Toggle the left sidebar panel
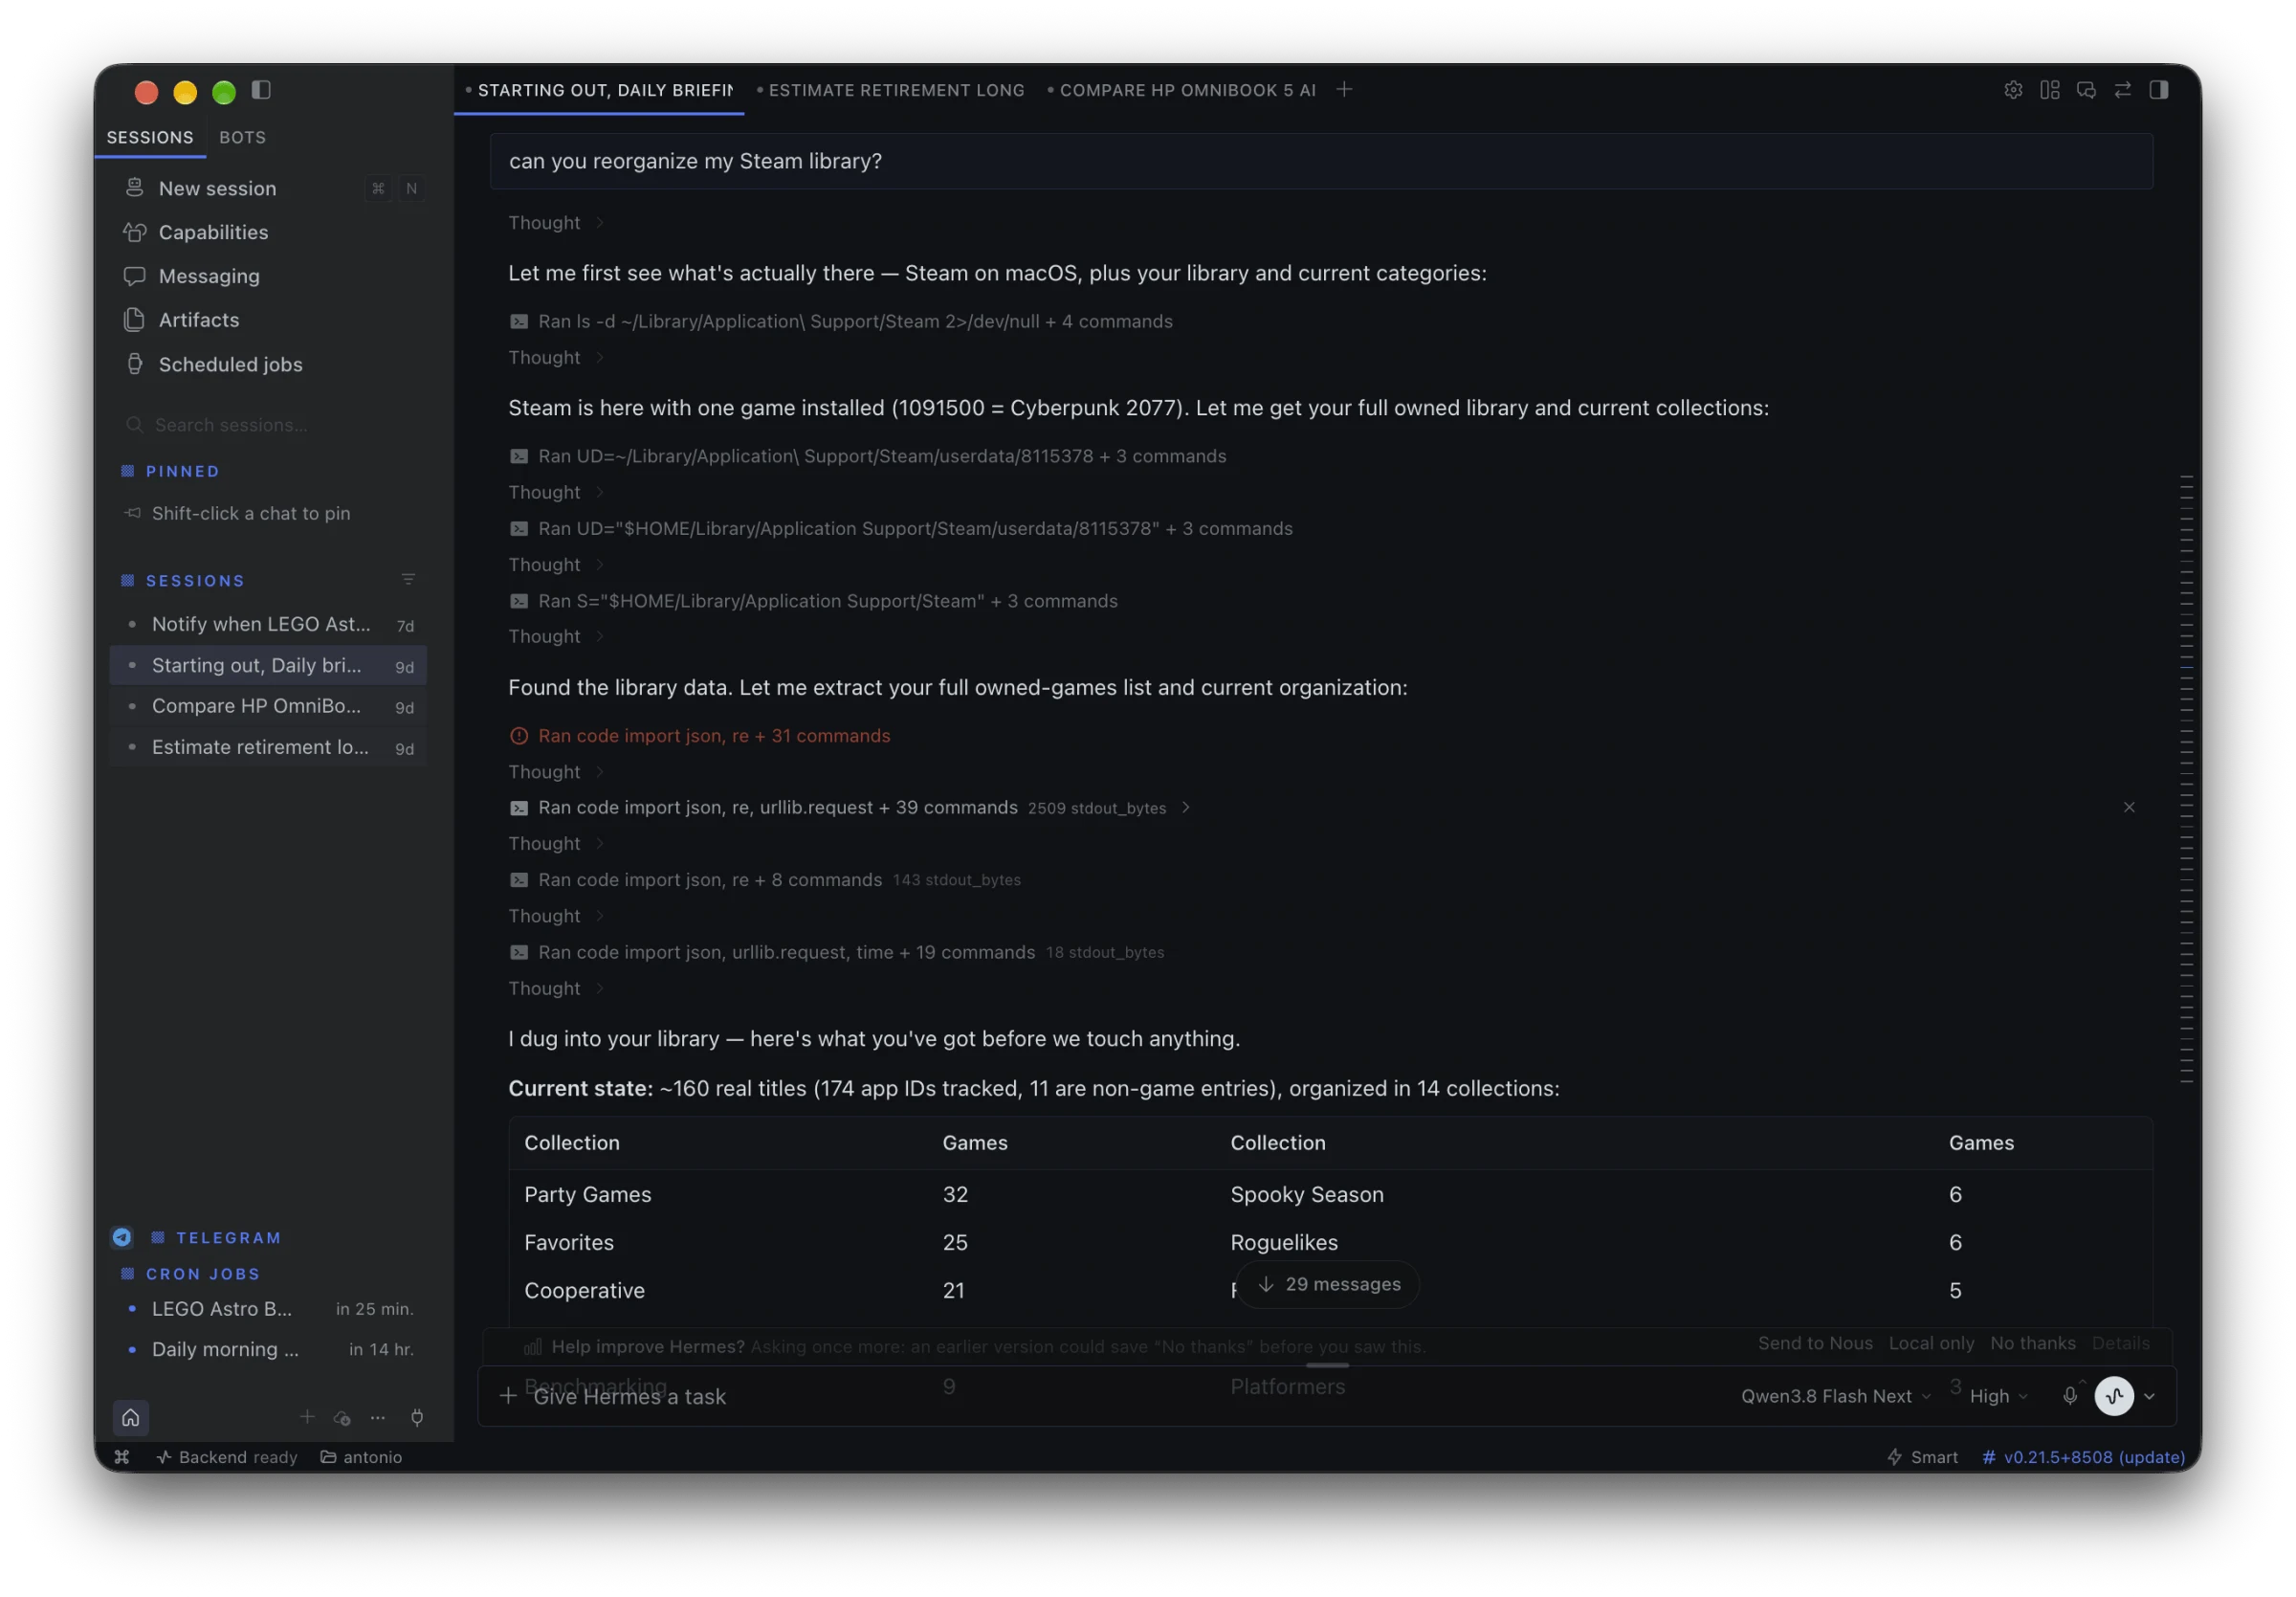The height and width of the screenshot is (1597, 2296). coord(261,90)
